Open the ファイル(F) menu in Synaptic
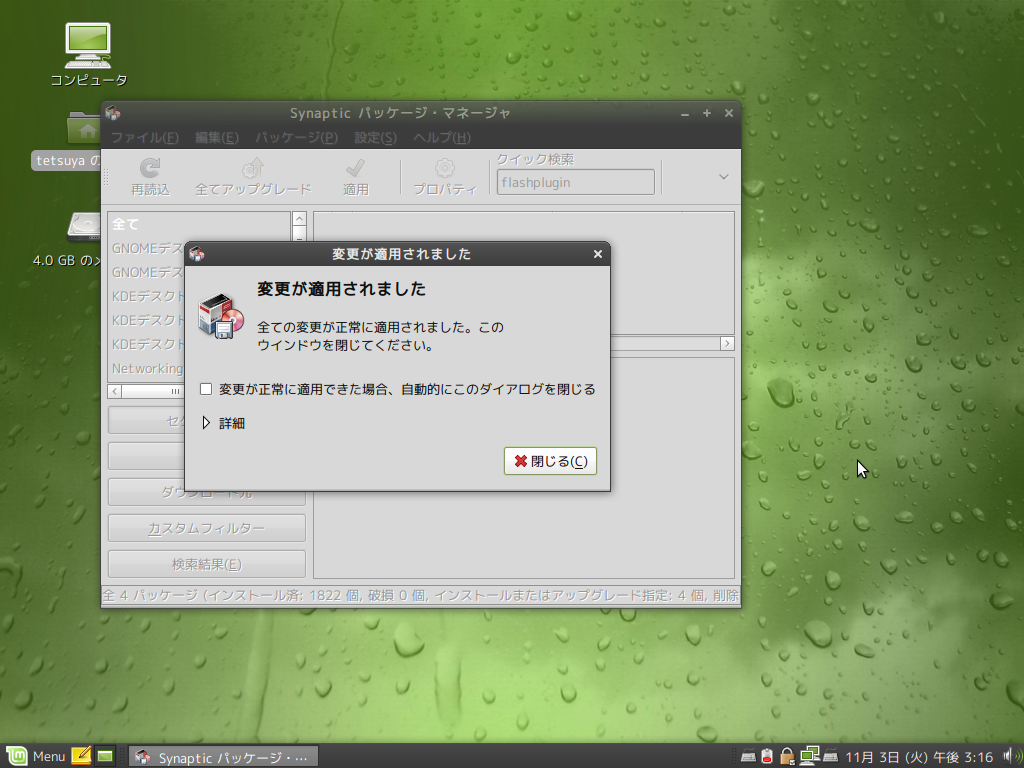 [x=144, y=137]
